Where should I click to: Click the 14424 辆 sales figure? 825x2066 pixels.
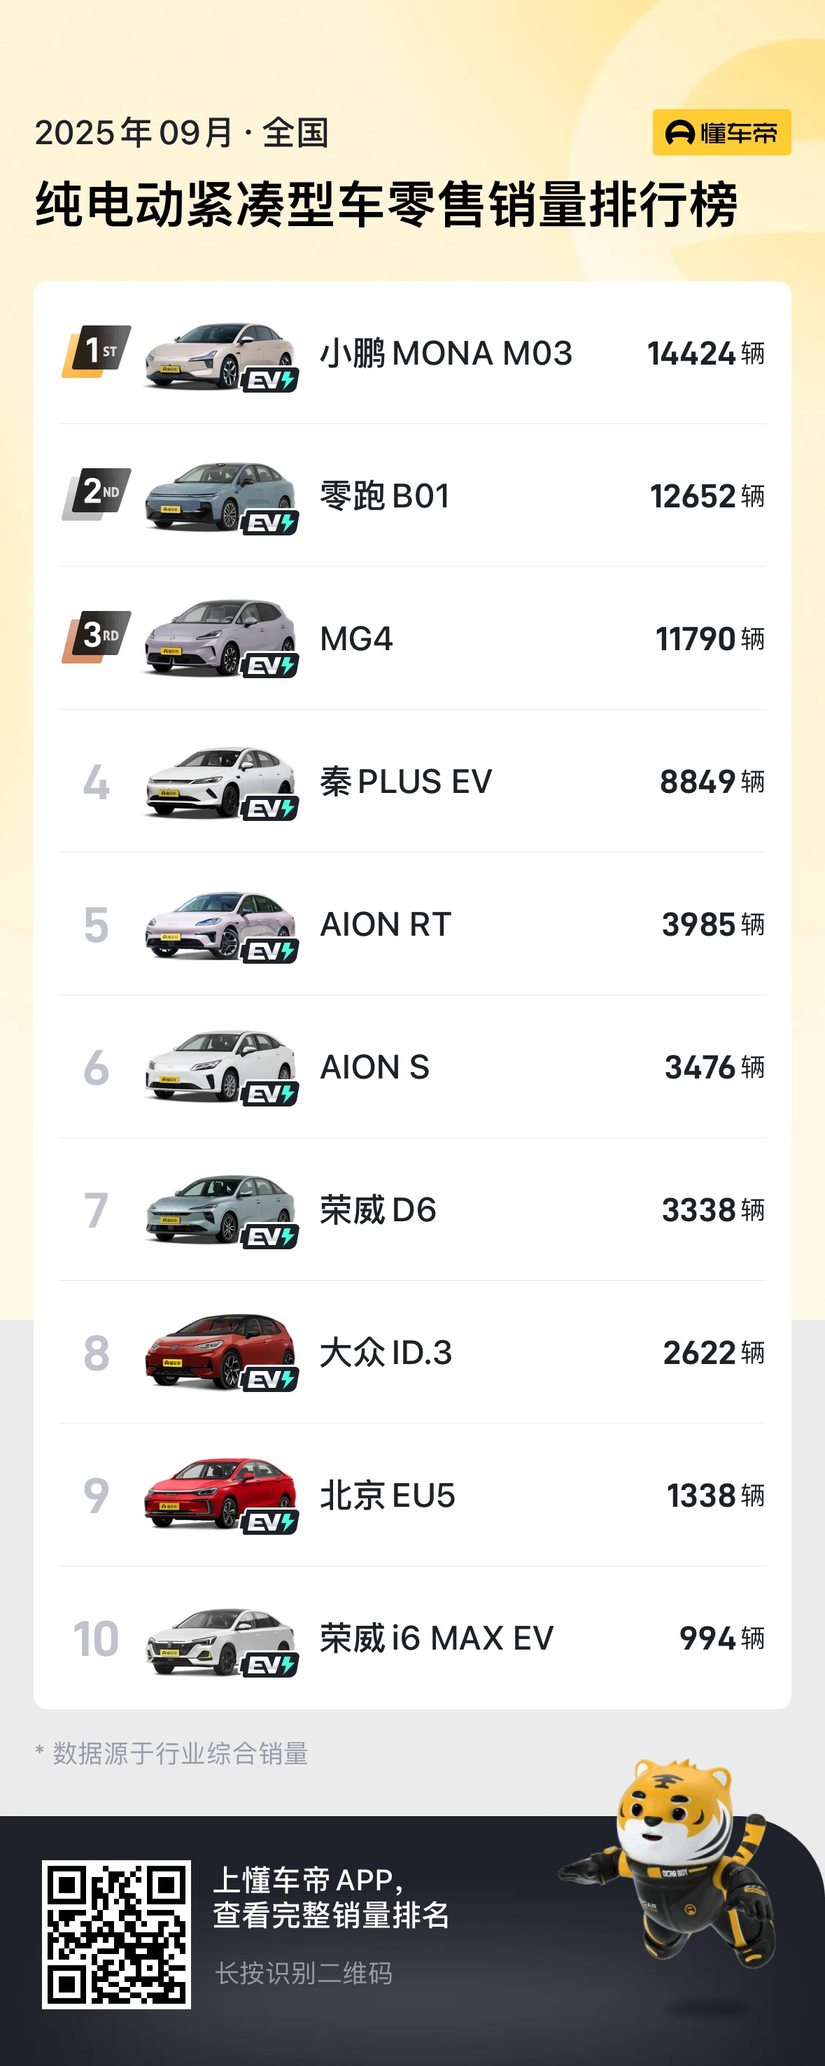705,353
